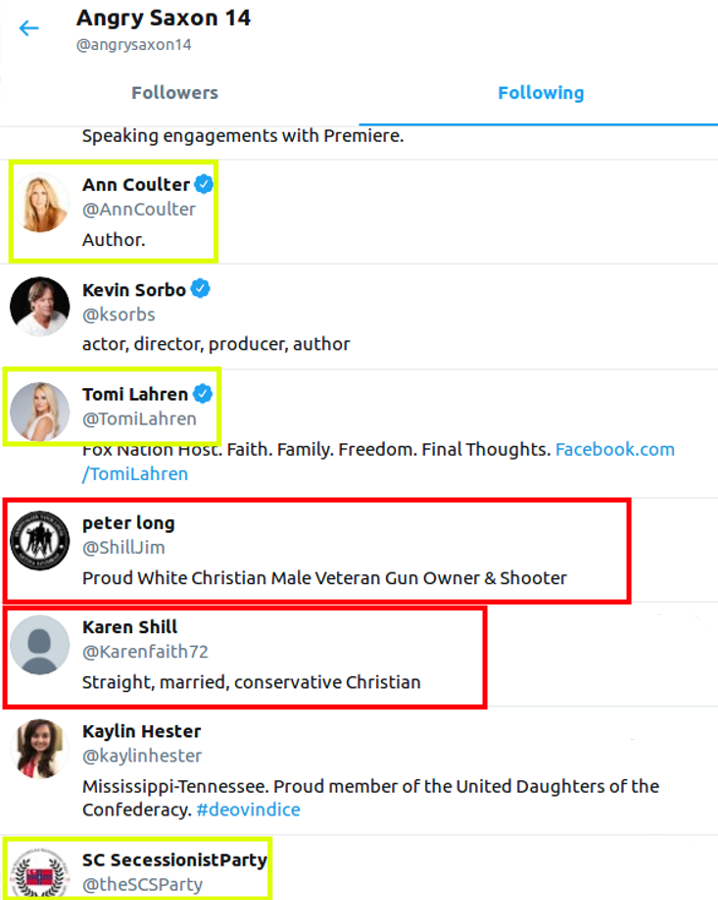Open the @ShillJim handle
This screenshot has width=718, height=900.
coord(124,547)
